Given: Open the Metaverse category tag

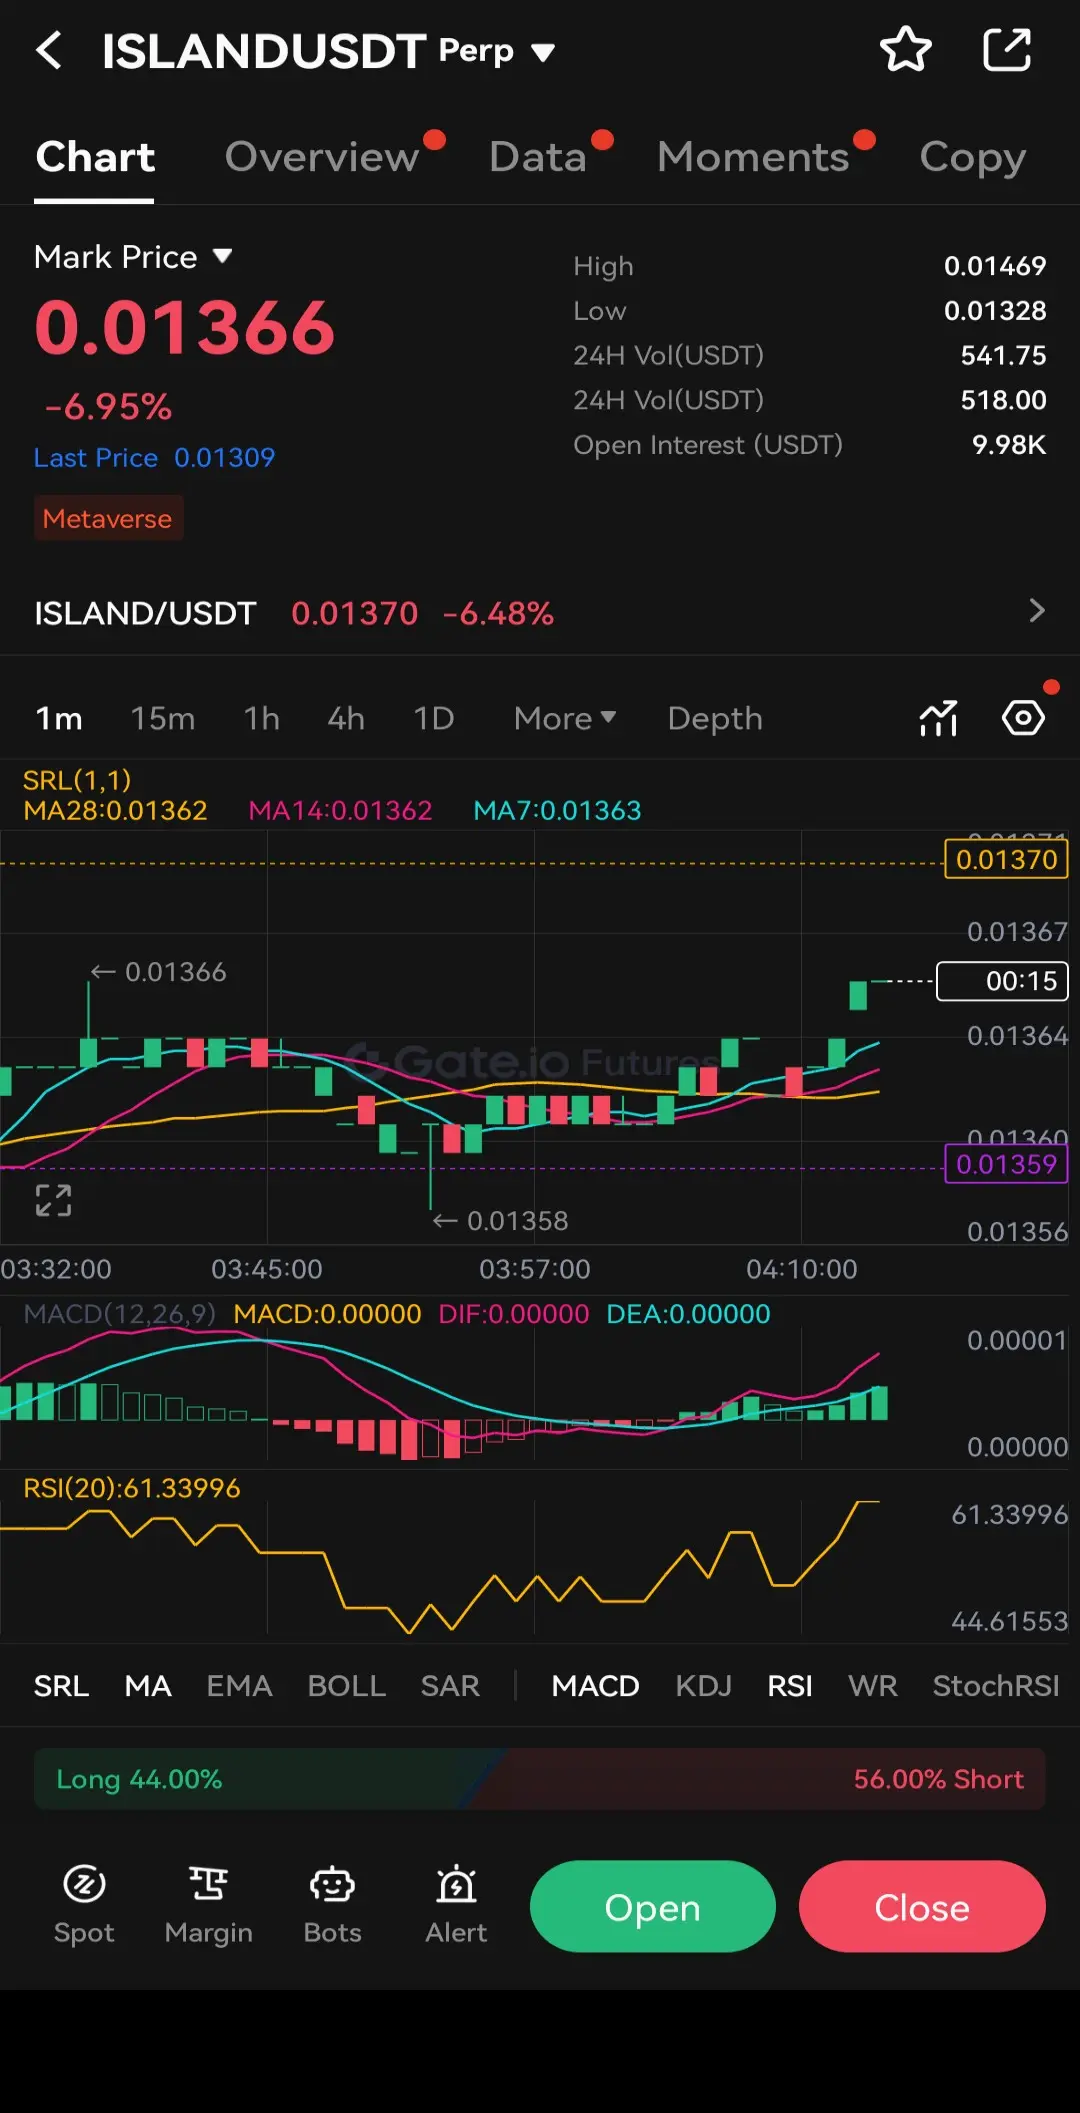Looking at the screenshot, I should pyautogui.click(x=108, y=518).
